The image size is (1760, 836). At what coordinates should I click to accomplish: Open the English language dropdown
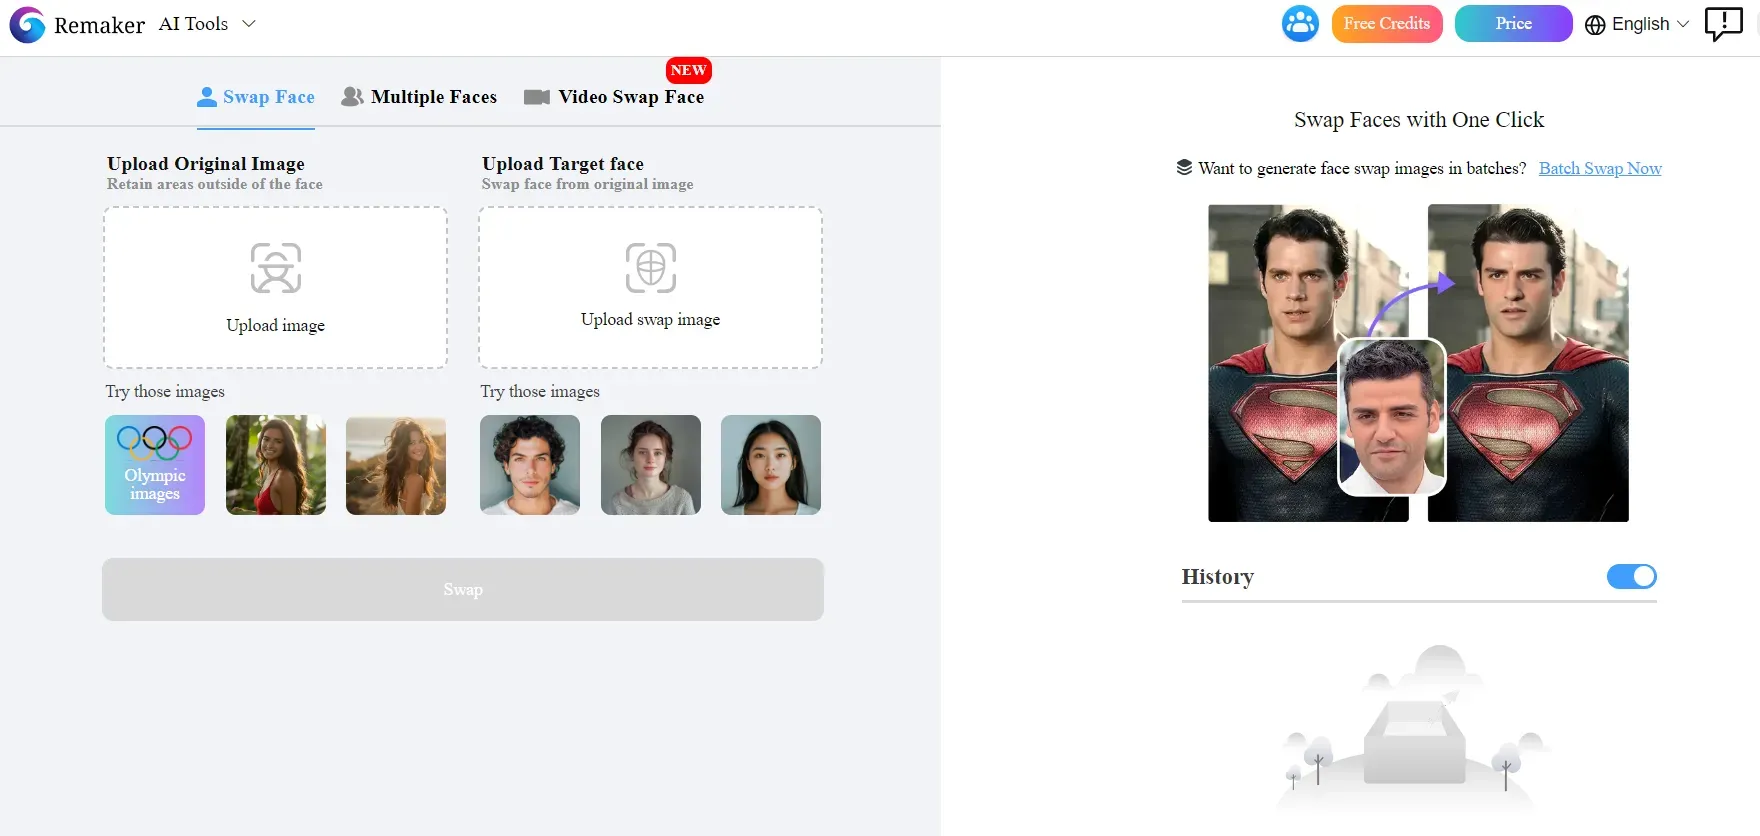(1640, 24)
